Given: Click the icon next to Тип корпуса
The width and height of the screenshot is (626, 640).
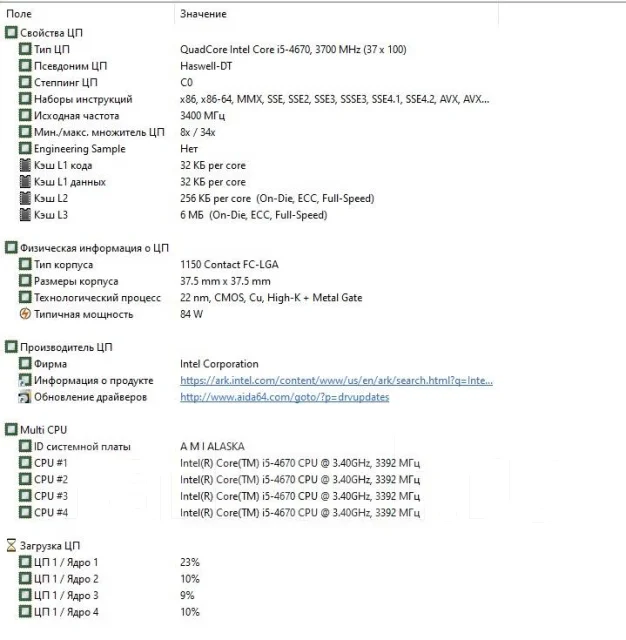Looking at the screenshot, I should click(x=25, y=264).
